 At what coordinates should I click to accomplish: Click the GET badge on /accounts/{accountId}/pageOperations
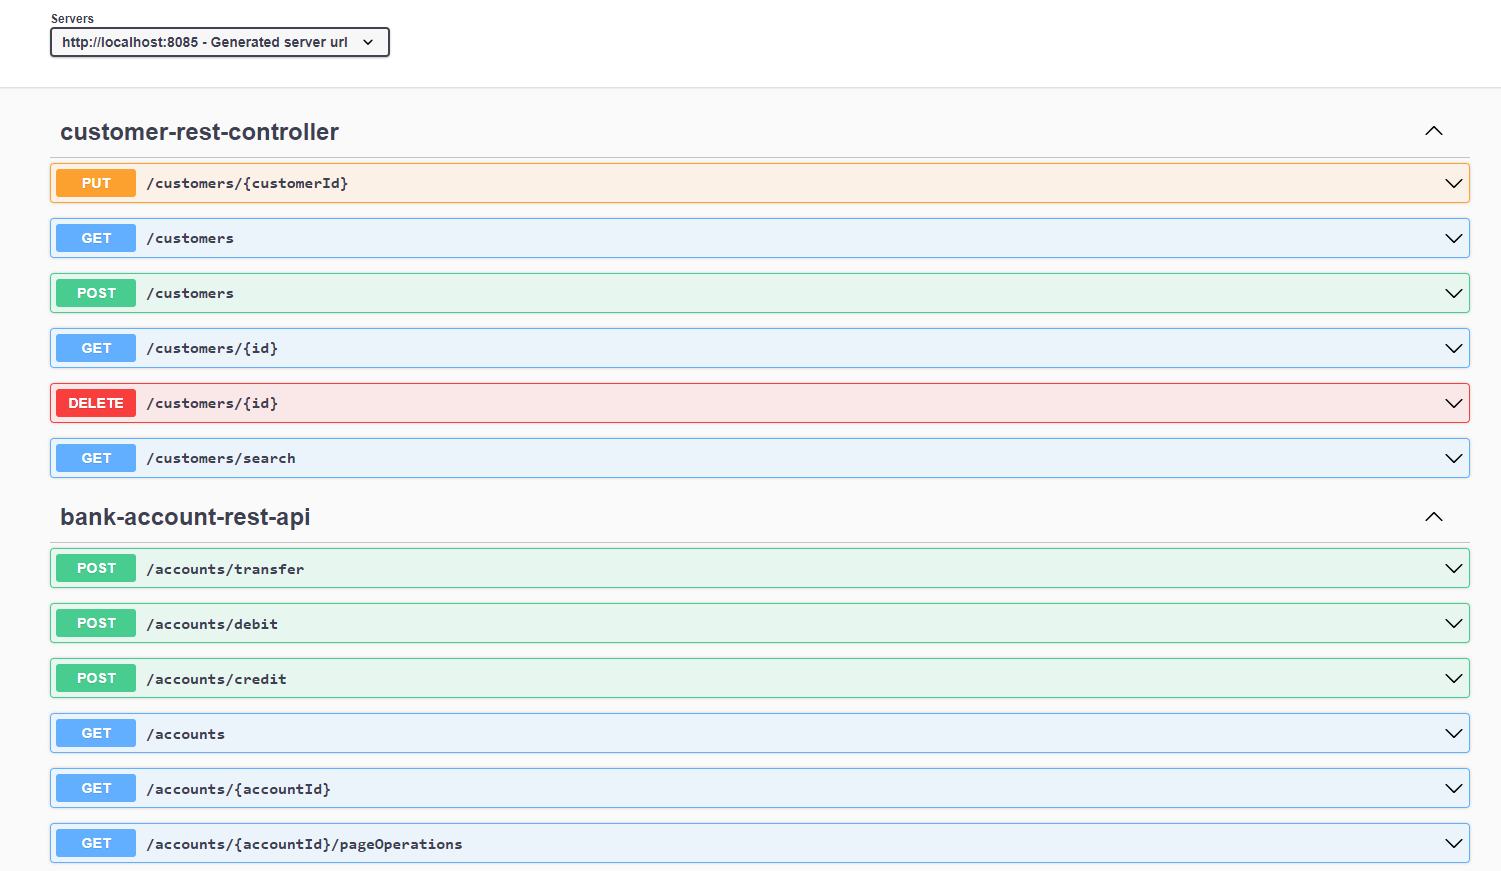click(95, 843)
